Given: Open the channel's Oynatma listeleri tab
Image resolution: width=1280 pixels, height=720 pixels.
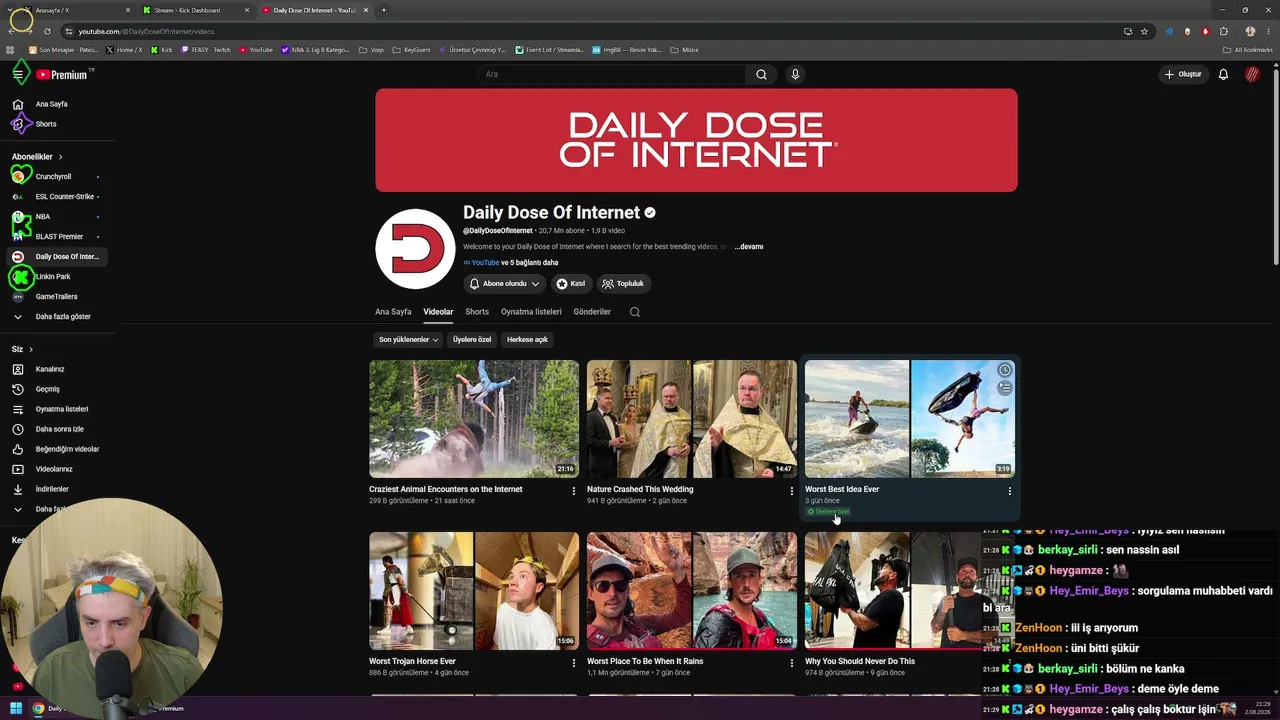Looking at the screenshot, I should coord(531,312).
